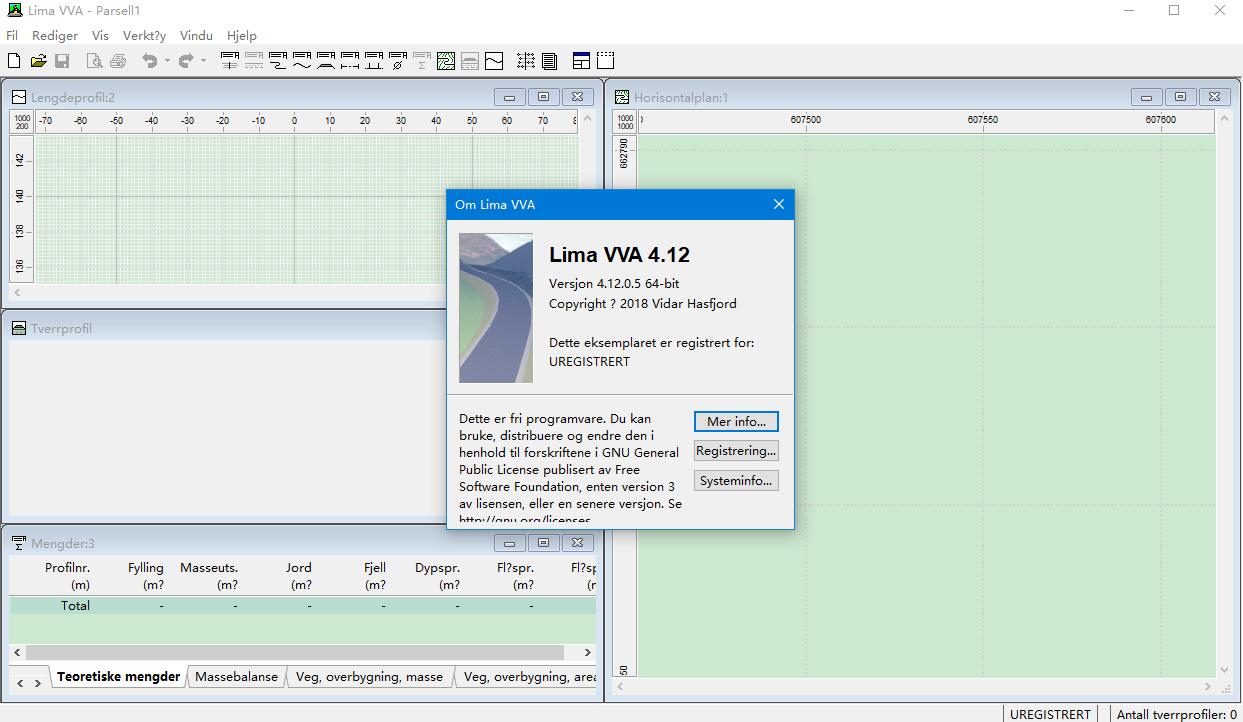Click the Lengdeprofil:2 window title icon
Image resolution: width=1243 pixels, height=722 pixels.
19,97
